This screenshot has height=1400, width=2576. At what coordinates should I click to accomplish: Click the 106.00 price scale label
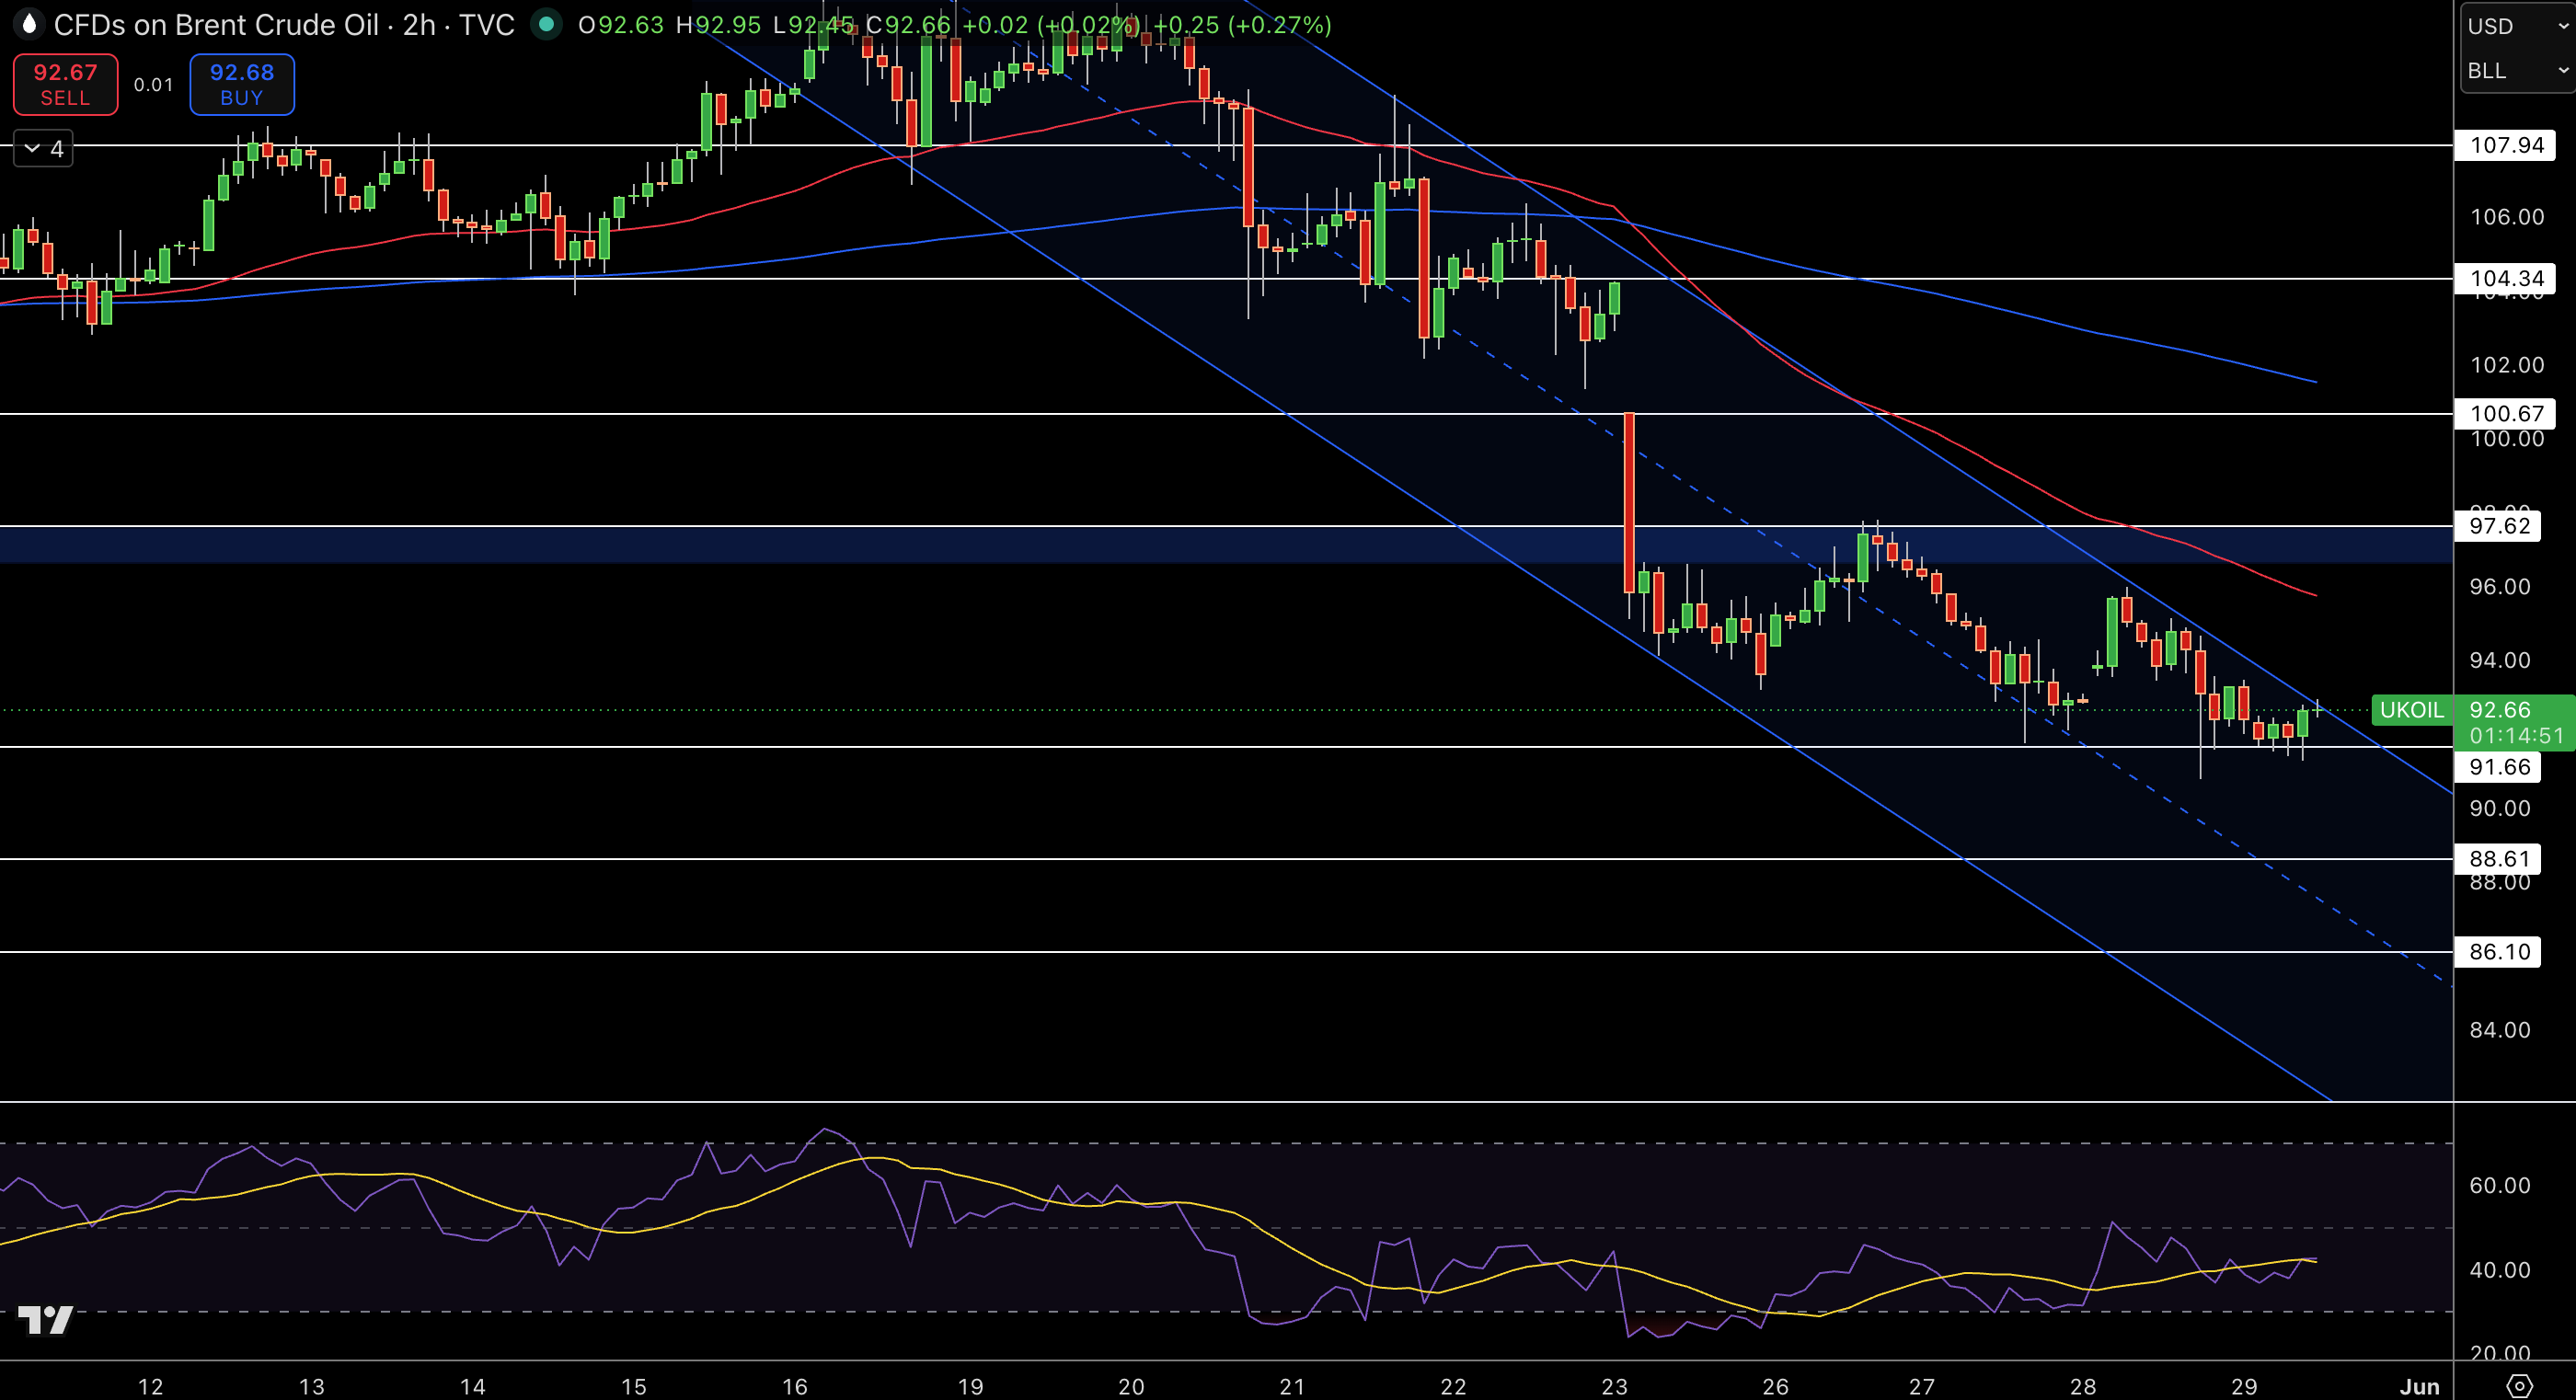[2506, 217]
